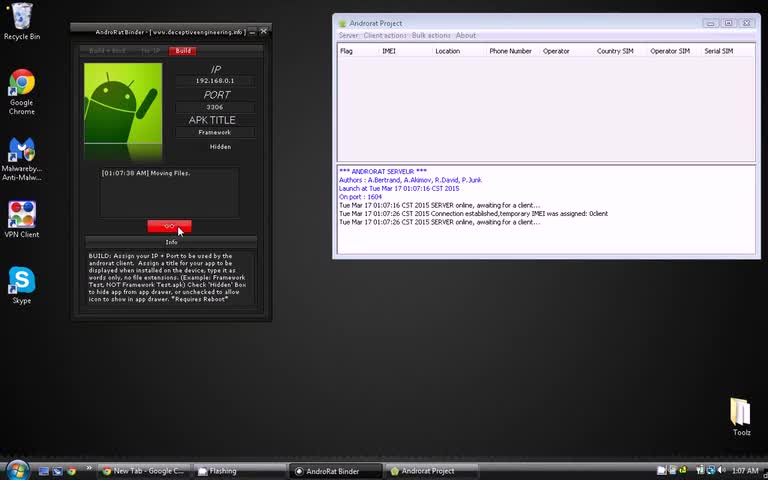
Task: Click Switch Between Windows quick launch icon
Action: [57, 471]
